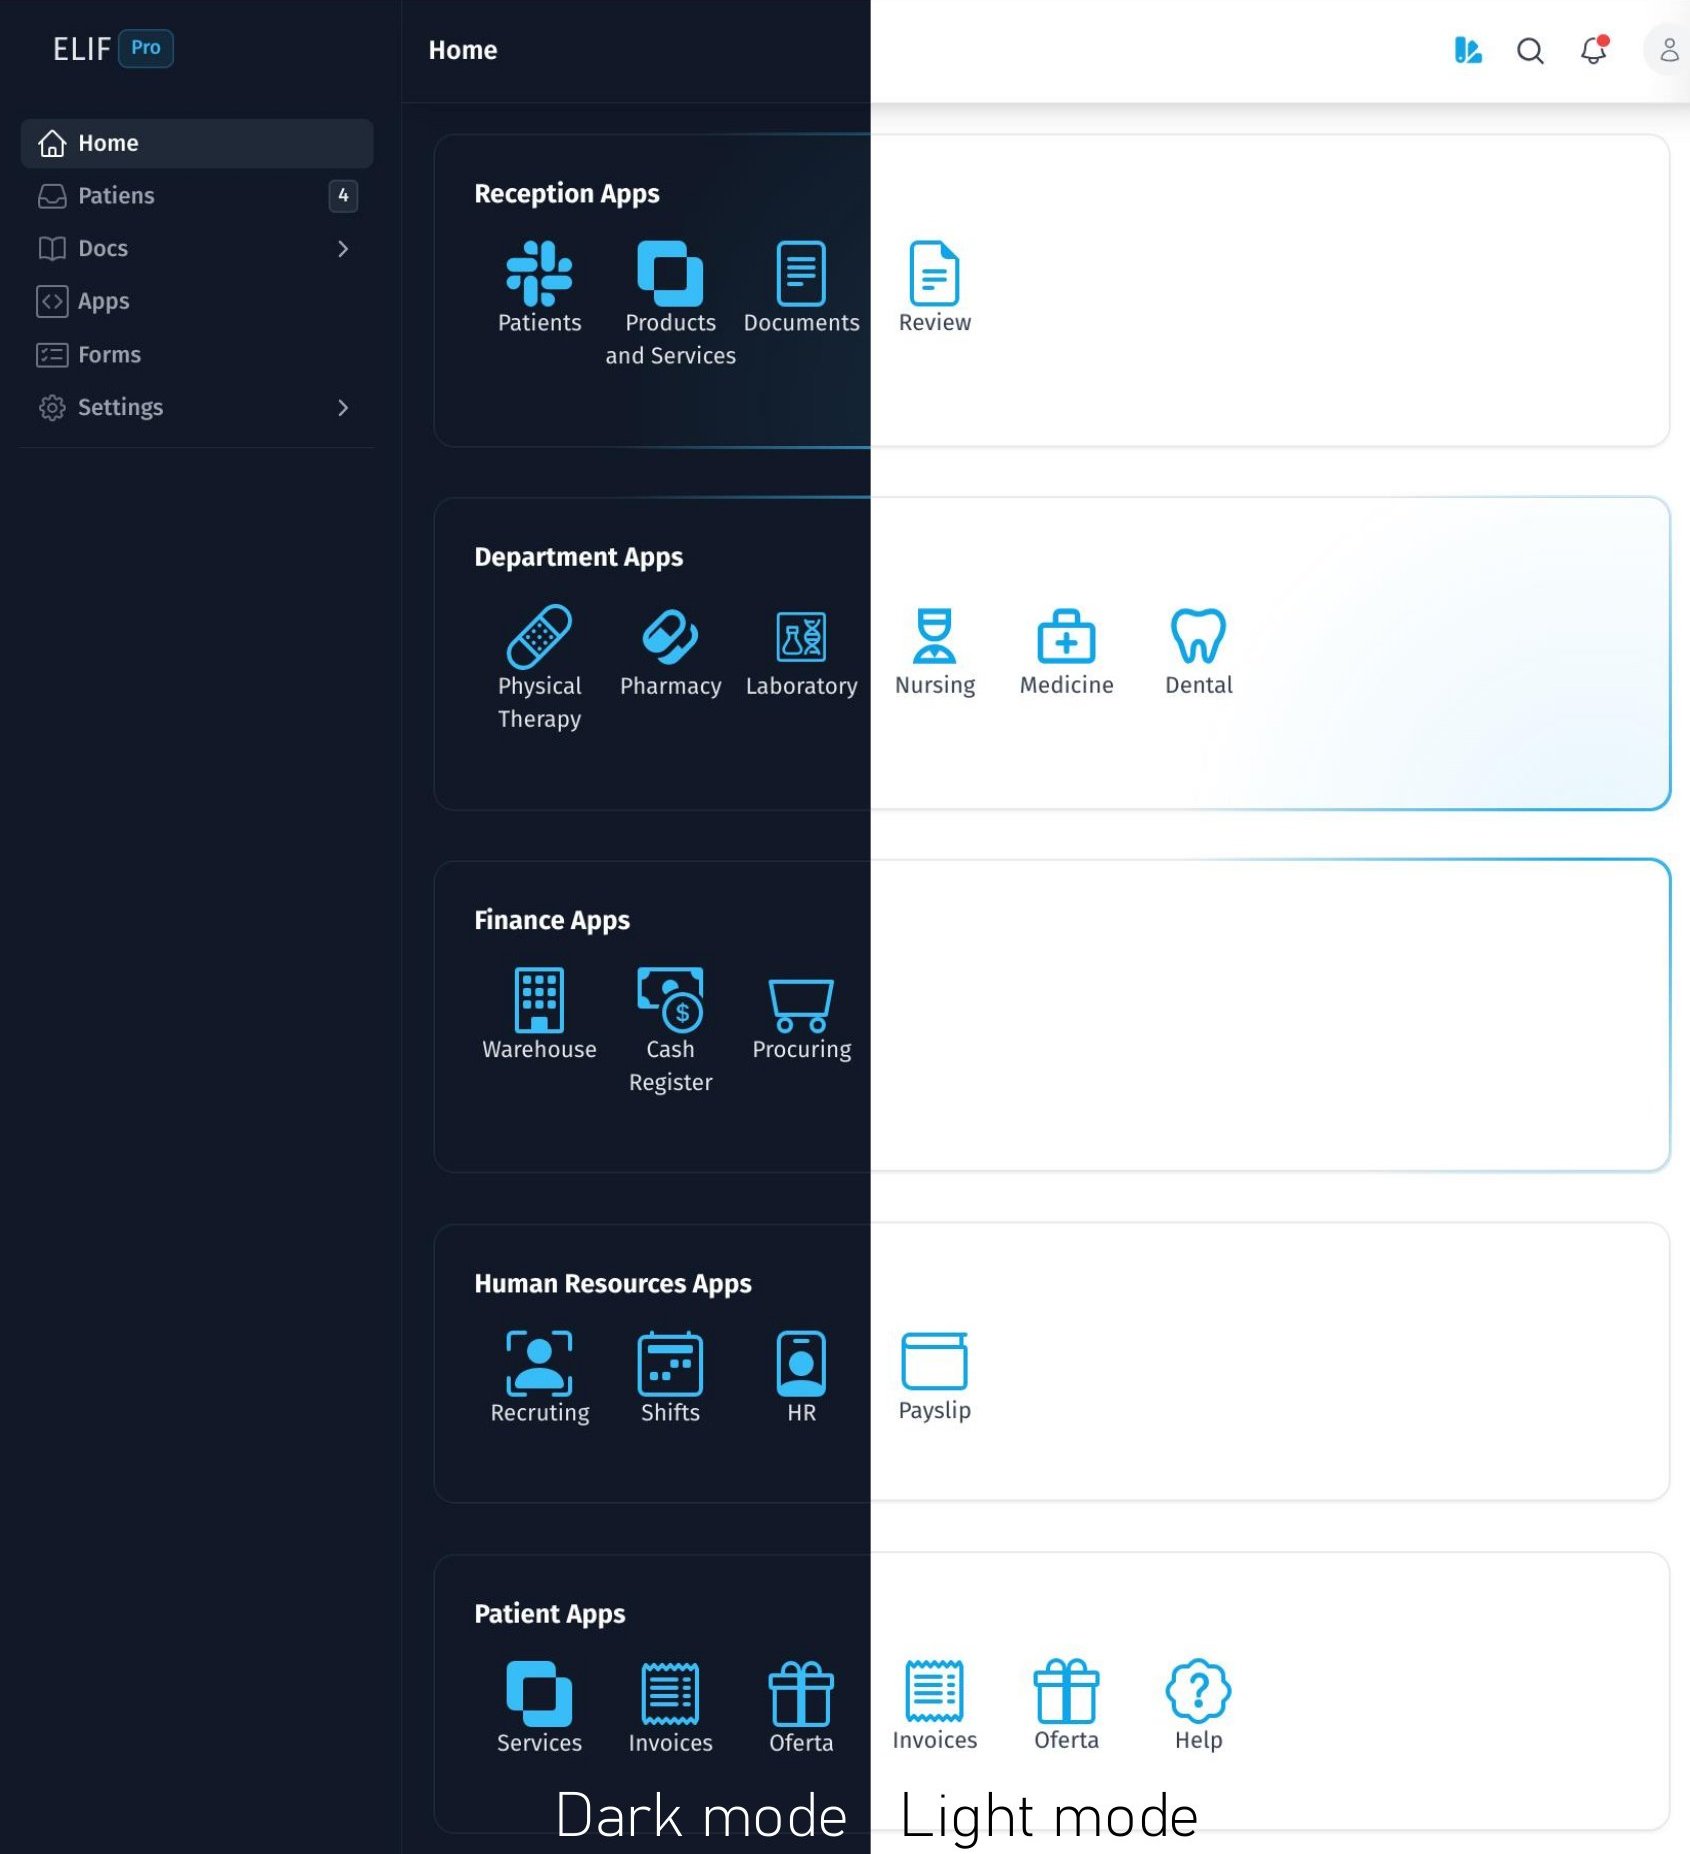Image resolution: width=1690 pixels, height=1854 pixels.
Task: Open Apps from the sidebar menu
Action: point(103,301)
